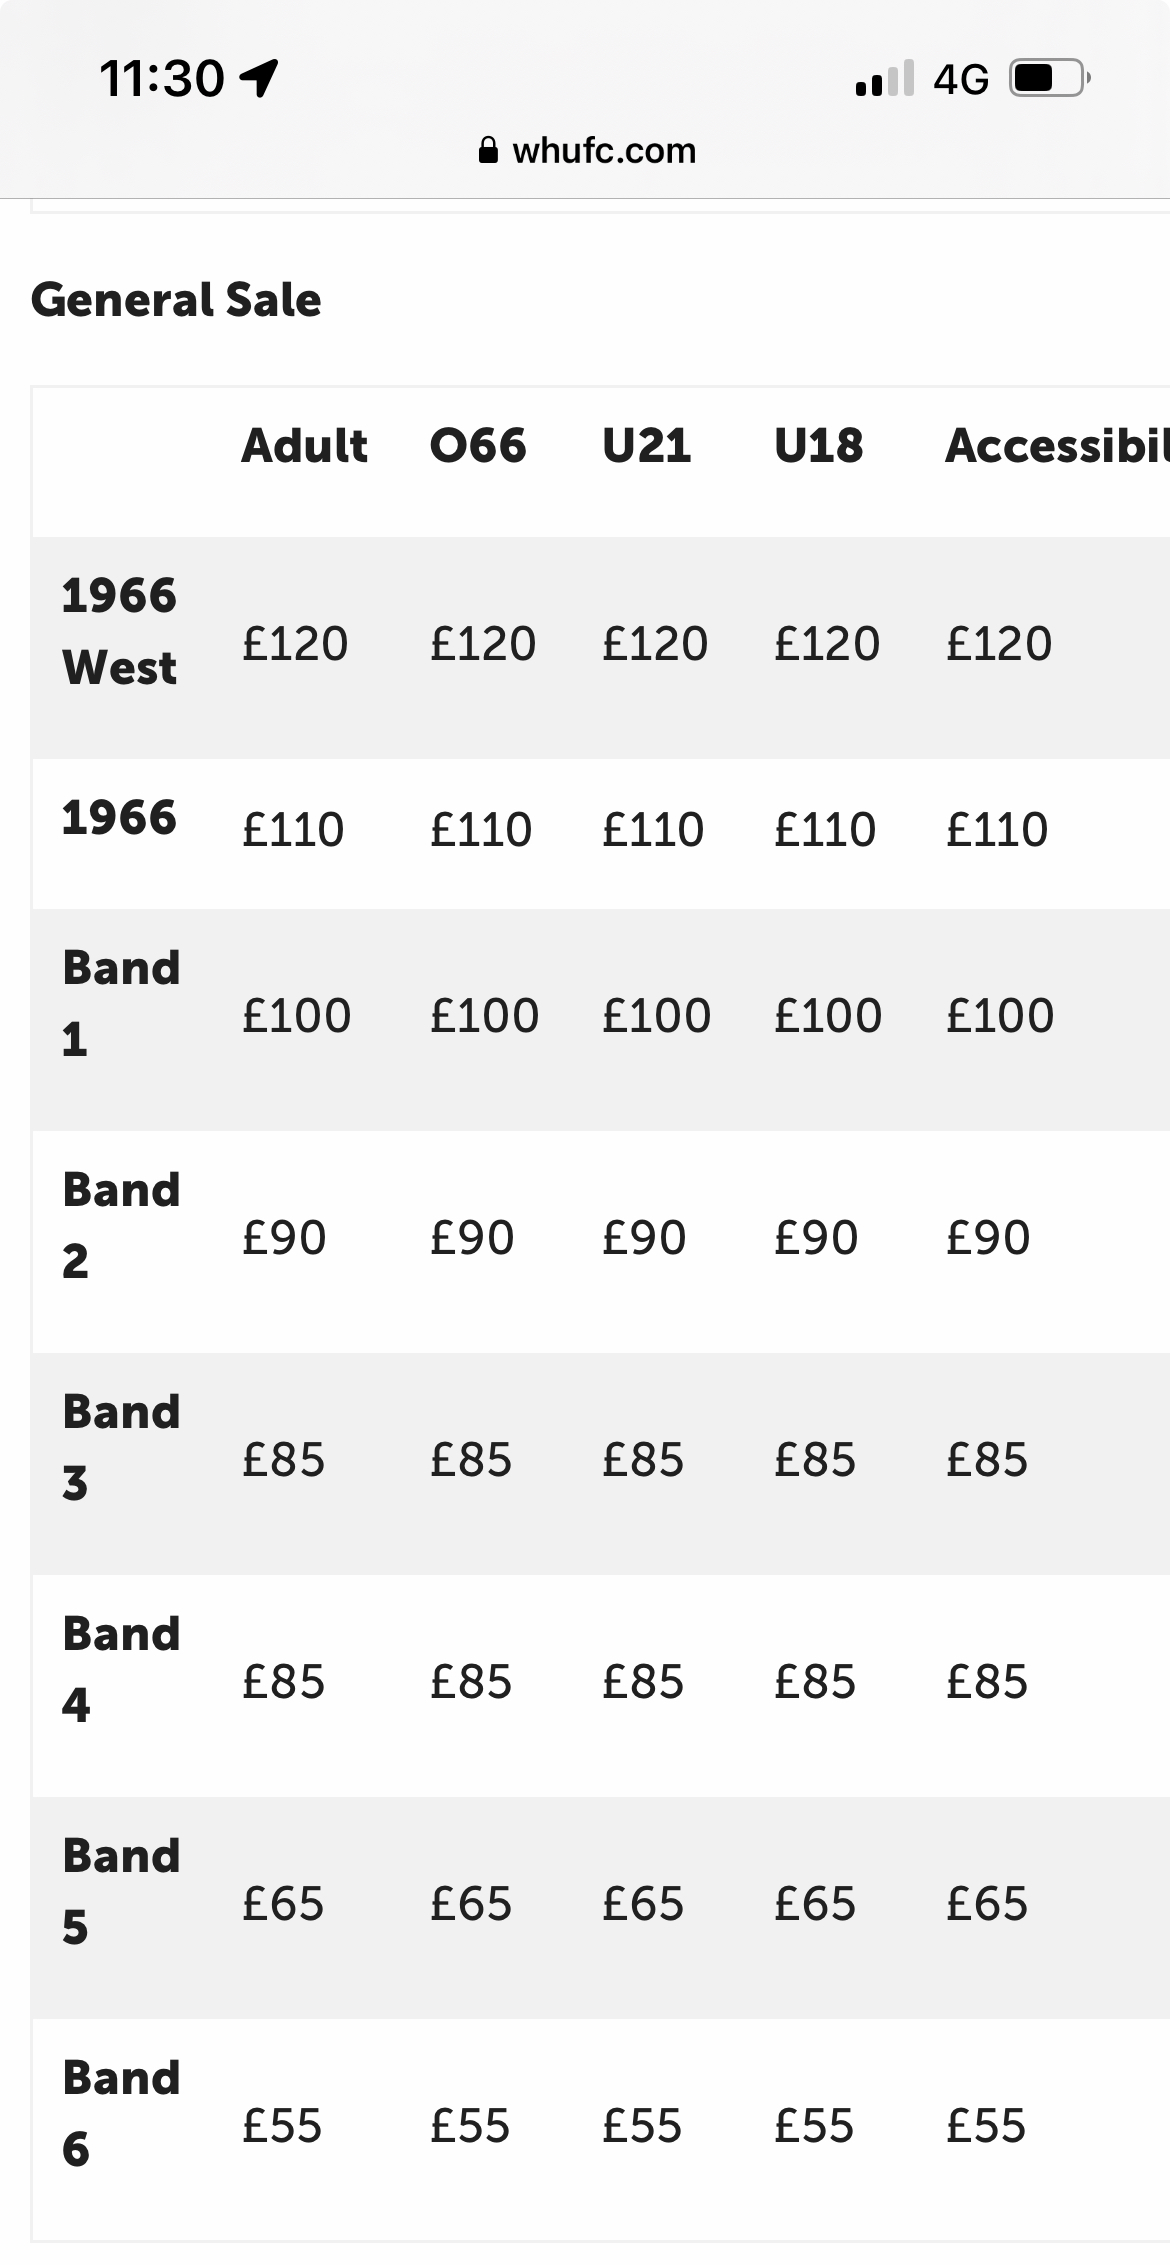Click the Band 6 row label
The width and height of the screenshot is (1170, 2265).
[121, 2113]
